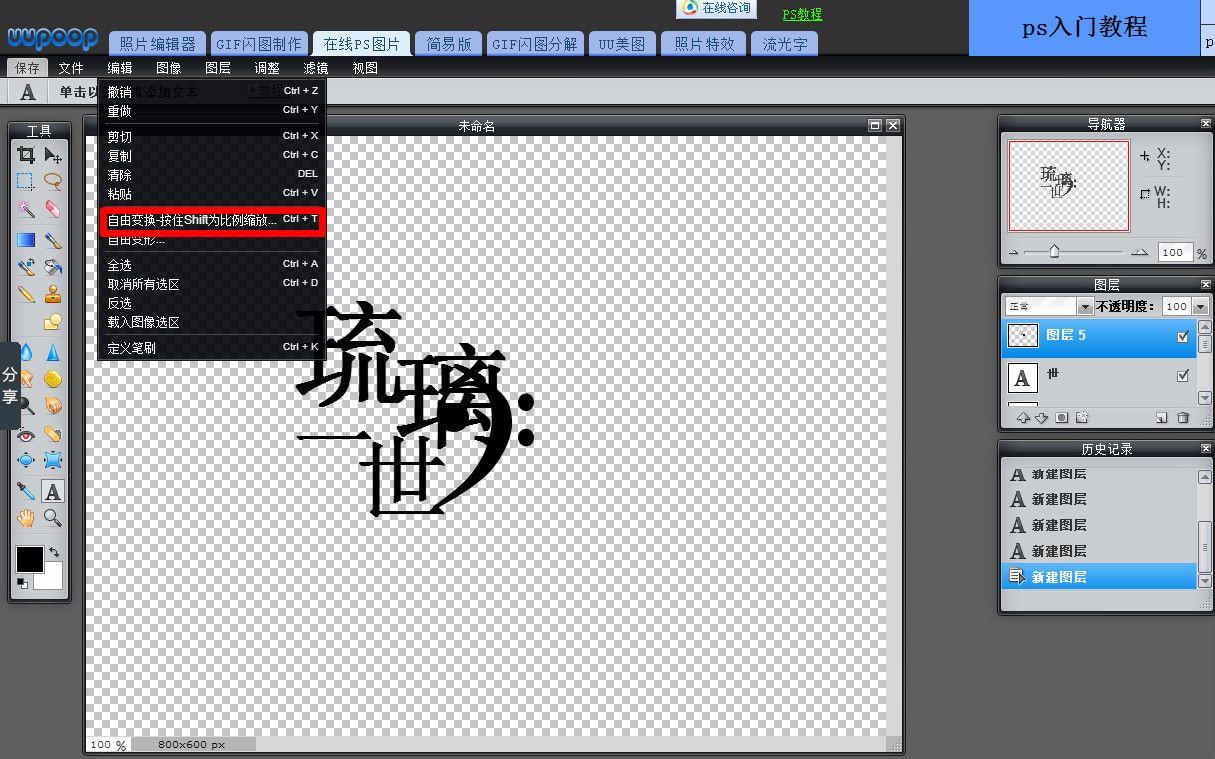Viewport: 1215px width, 759px height.
Task: Open the blend mode dropdown in Layers panel
Action: click(1085, 306)
